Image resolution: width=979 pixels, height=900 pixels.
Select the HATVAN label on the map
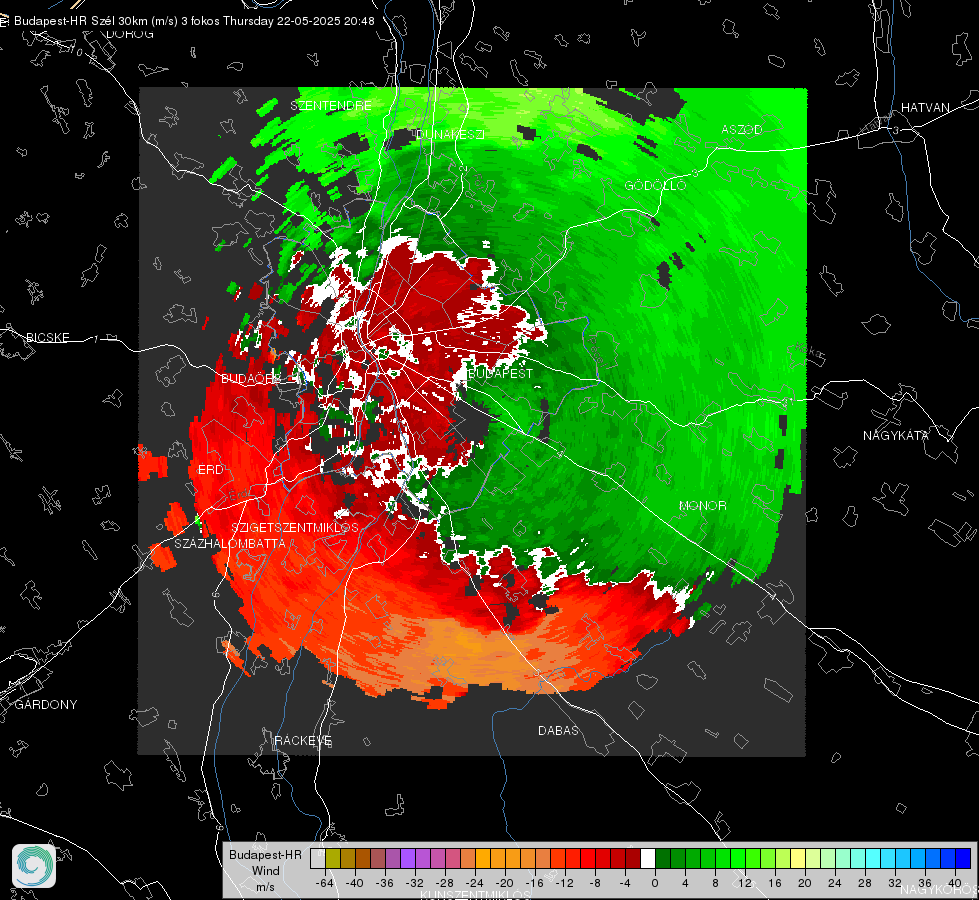tap(925, 107)
